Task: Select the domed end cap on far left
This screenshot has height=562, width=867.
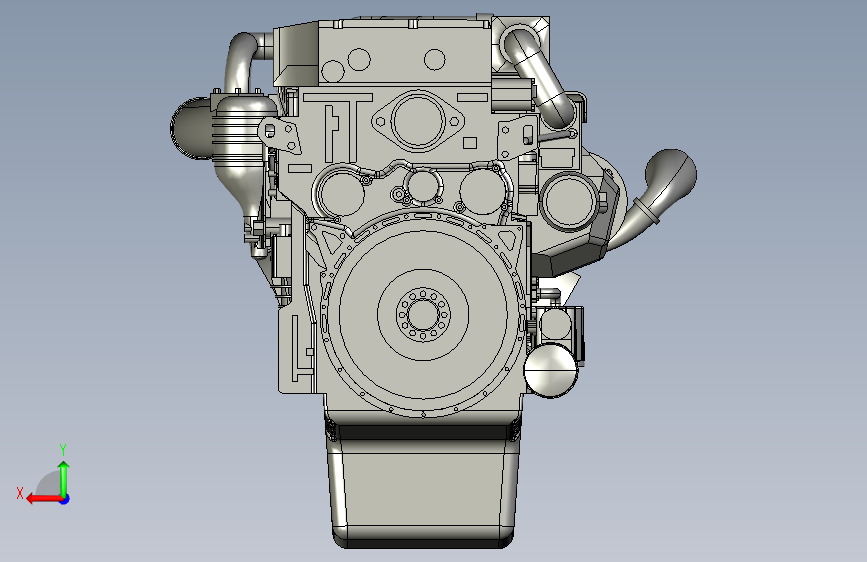Action: [191, 128]
